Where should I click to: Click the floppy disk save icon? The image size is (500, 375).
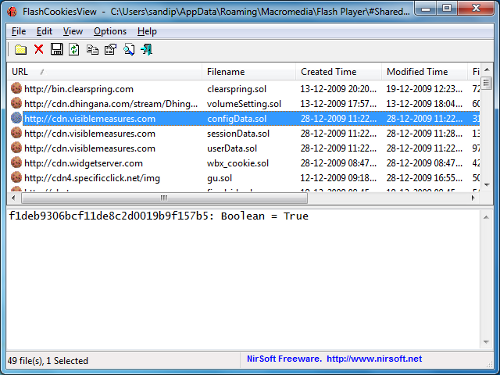57,49
